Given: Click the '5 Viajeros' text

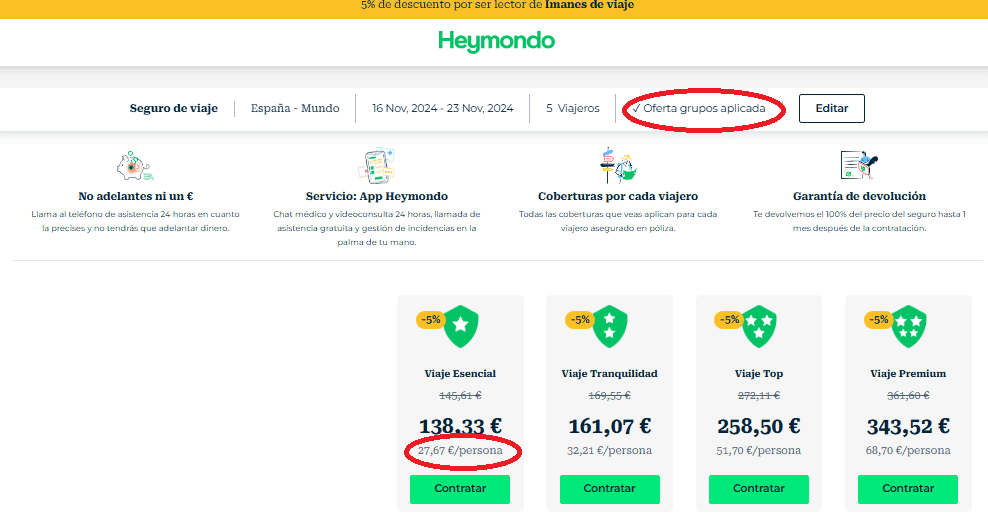Looking at the screenshot, I should (573, 108).
